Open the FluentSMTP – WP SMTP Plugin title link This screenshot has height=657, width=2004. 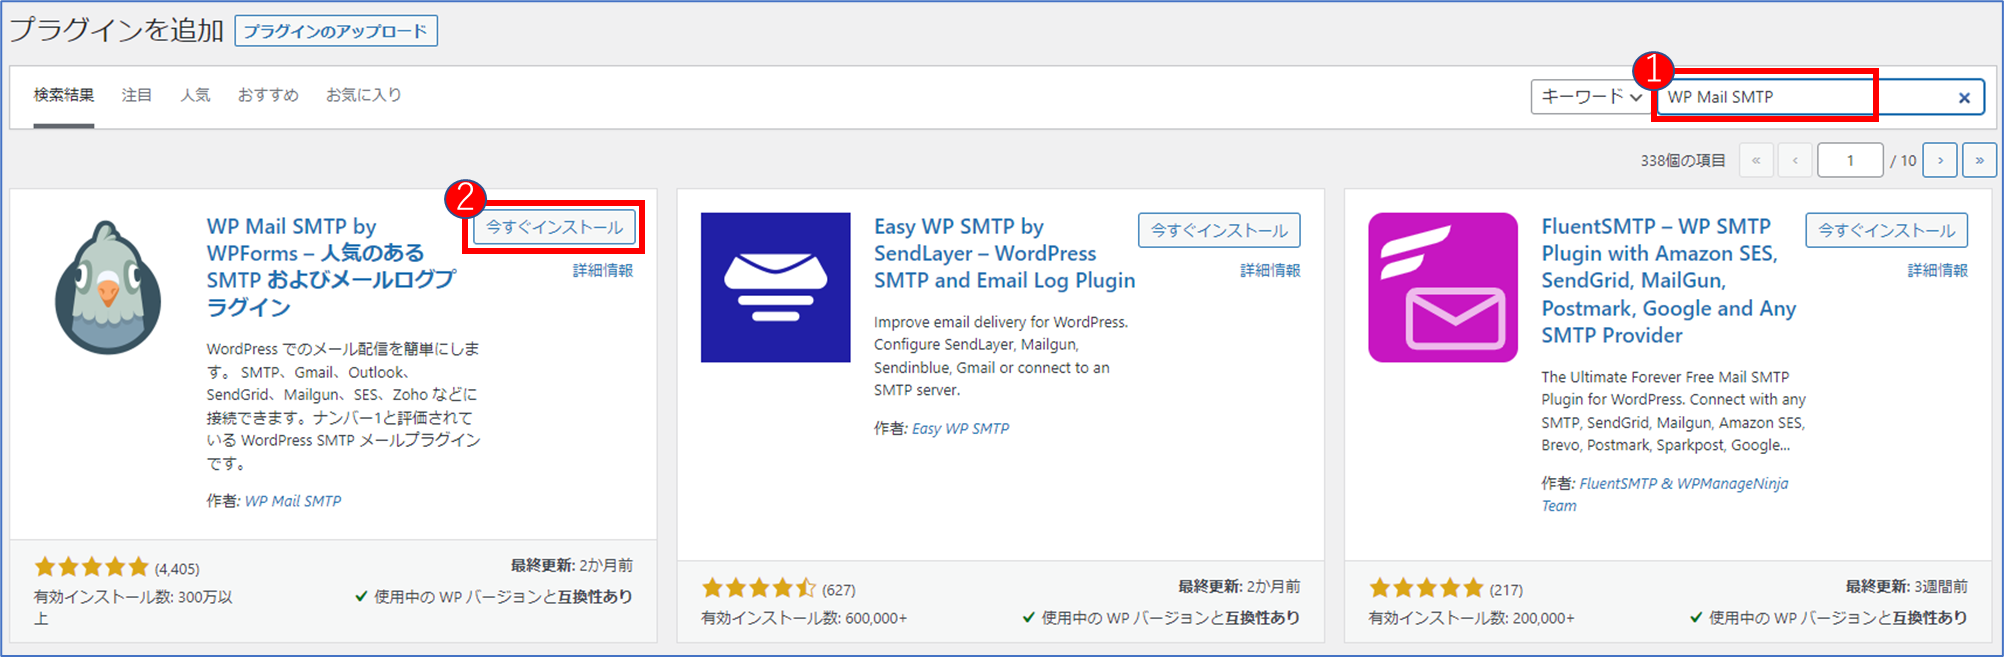click(x=1668, y=281)
